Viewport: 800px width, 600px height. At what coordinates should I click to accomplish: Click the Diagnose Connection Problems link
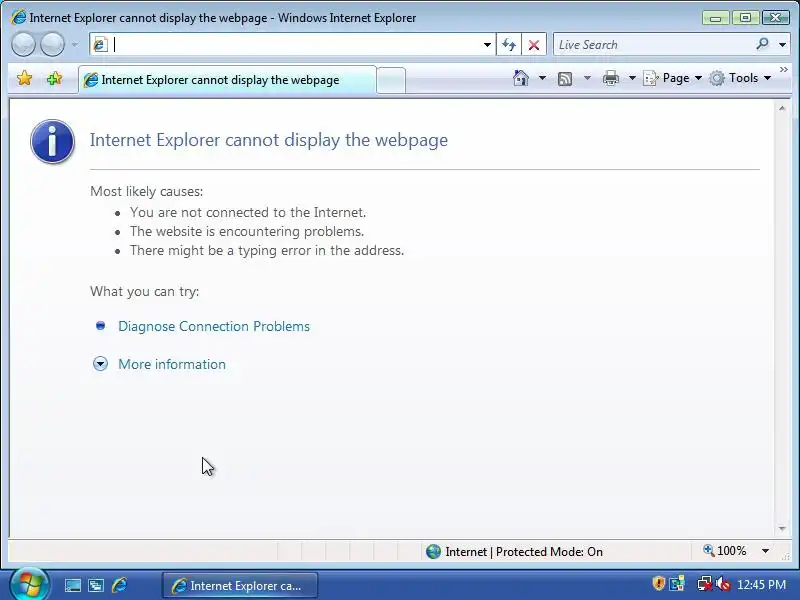click(x=214, y=326)
